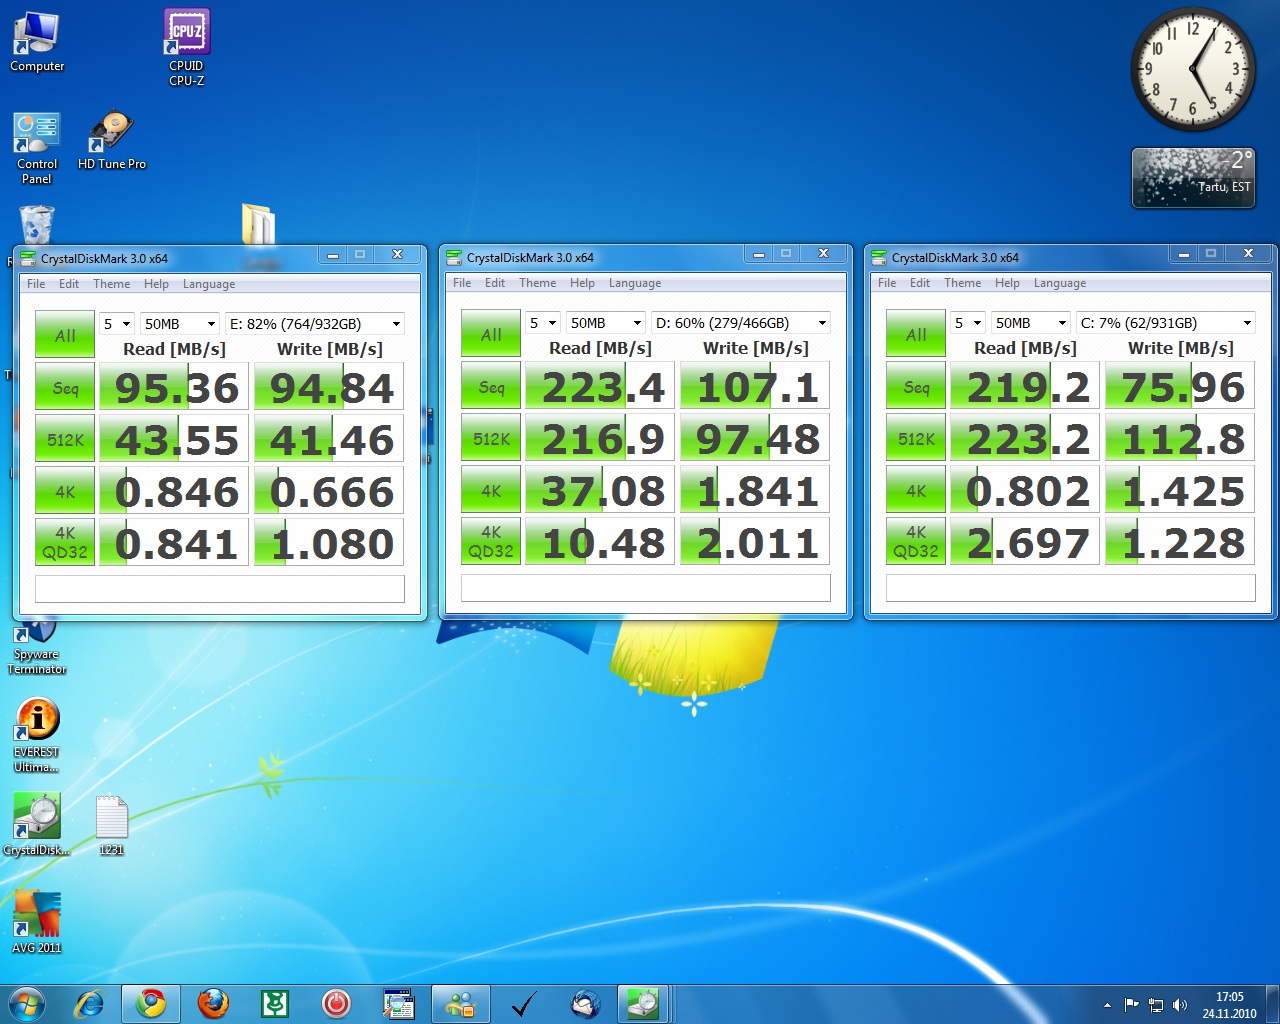Run 512K test on D: drive window
Image resolution: width=1280 pixels, height=1024 pixels.
pos(491,439)
